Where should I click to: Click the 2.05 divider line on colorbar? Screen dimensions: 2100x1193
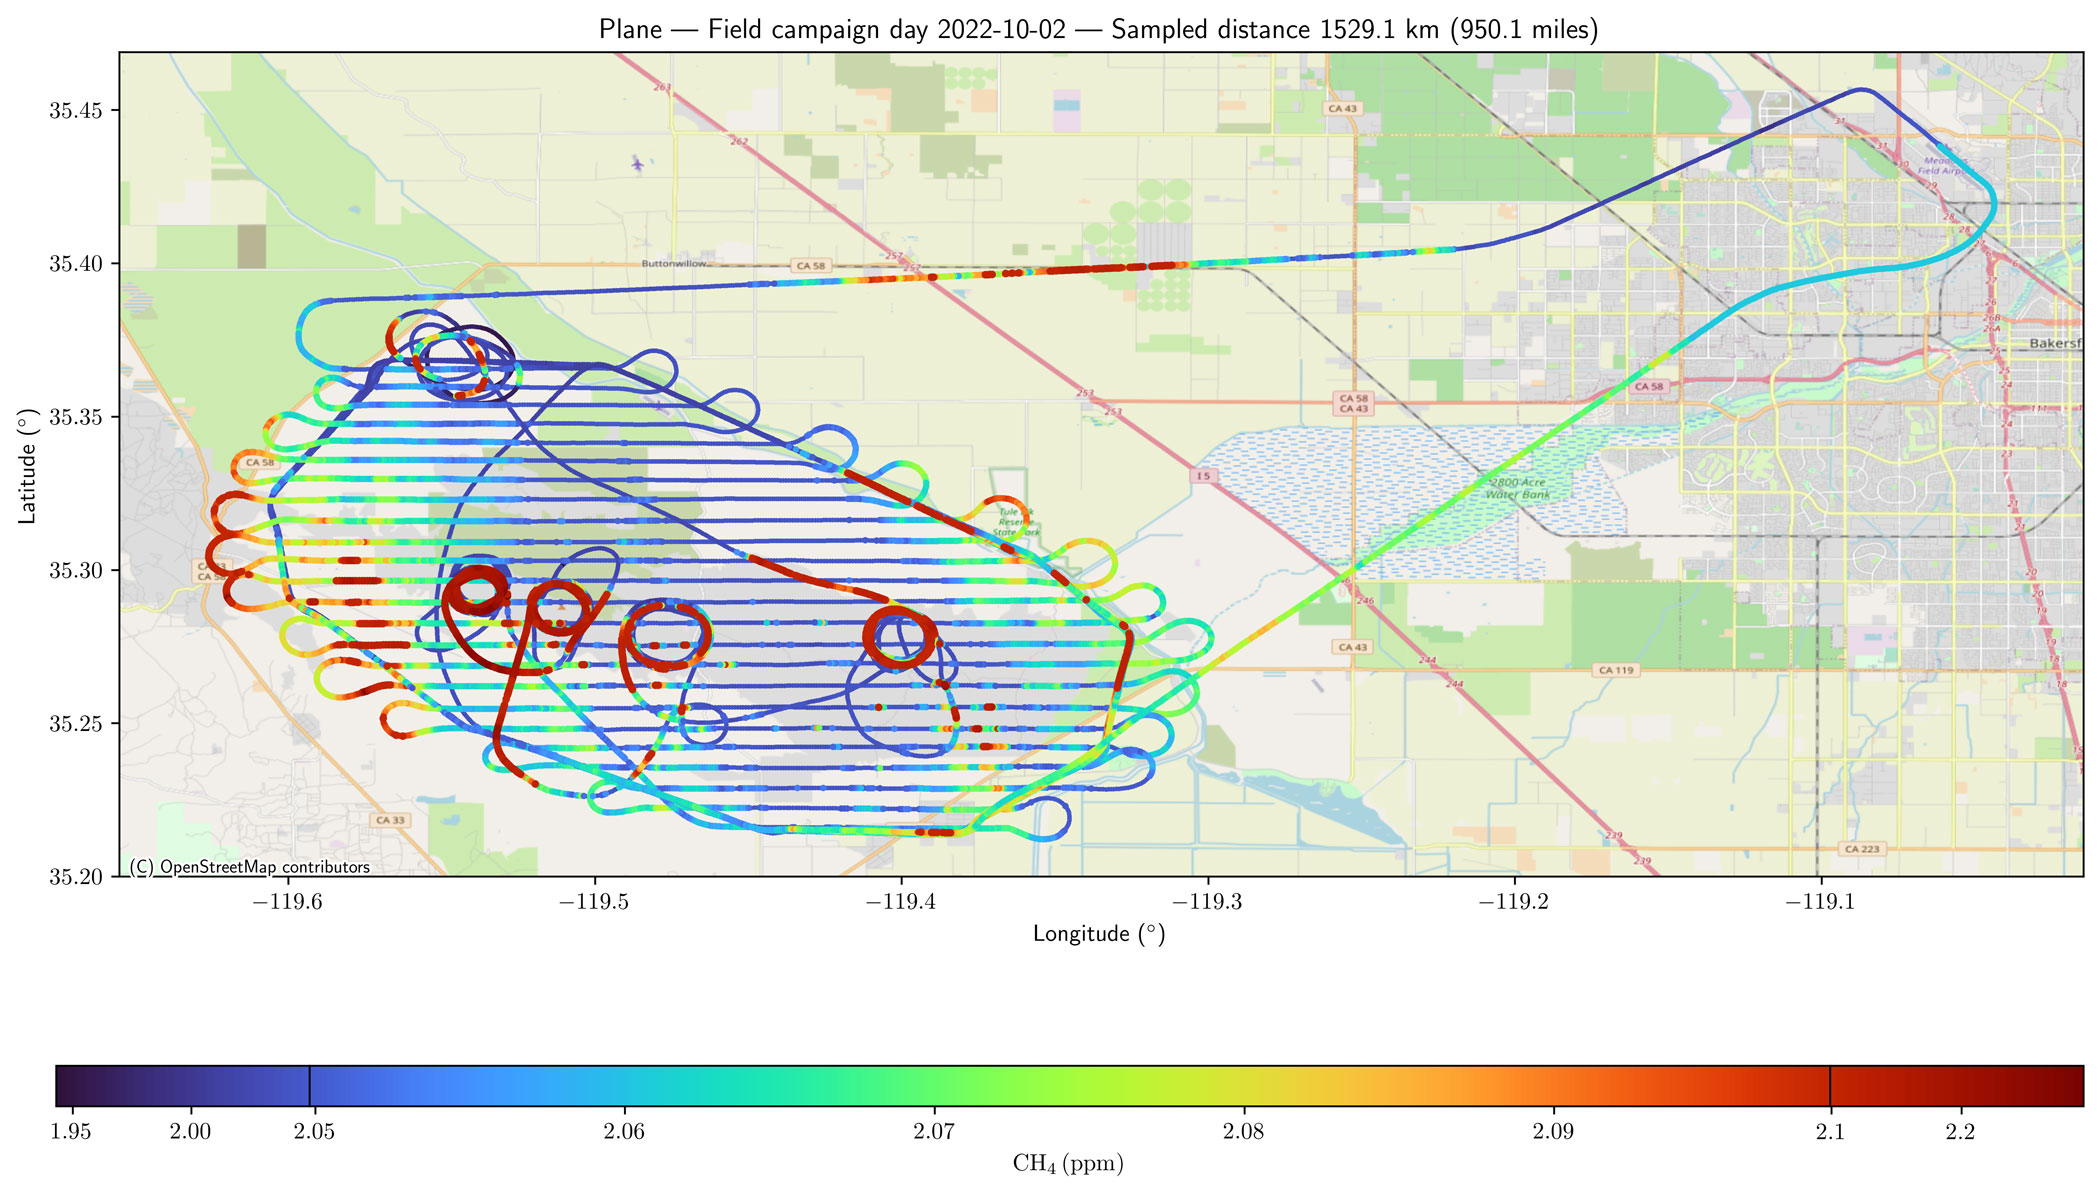[x=310, y=1086]
